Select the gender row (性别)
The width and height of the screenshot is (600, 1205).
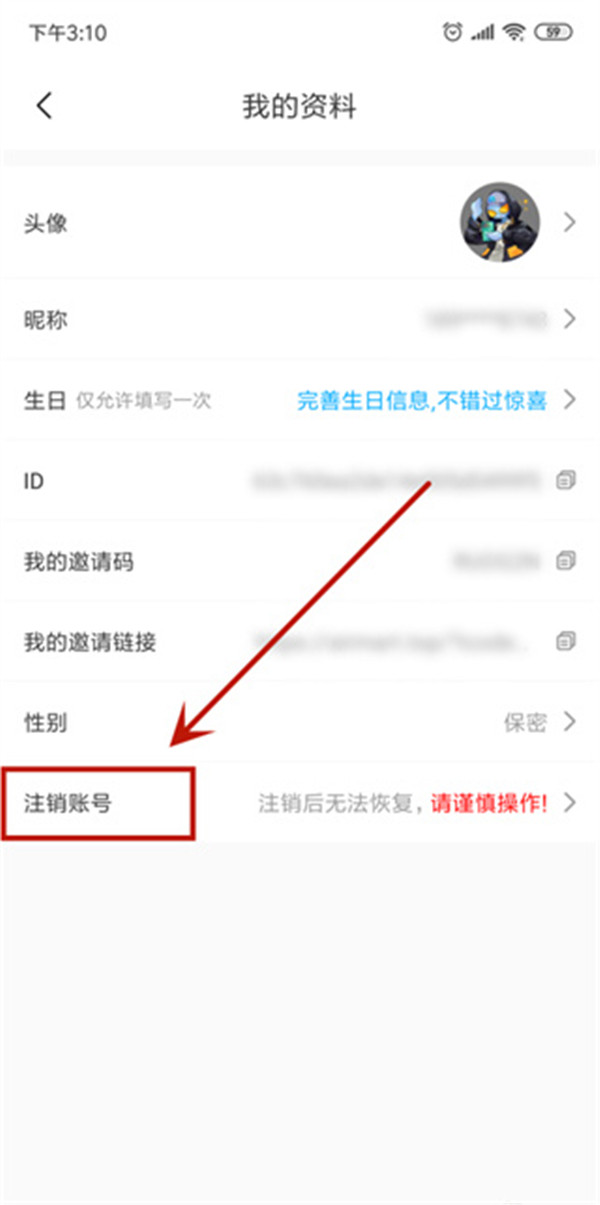(300, 721)
